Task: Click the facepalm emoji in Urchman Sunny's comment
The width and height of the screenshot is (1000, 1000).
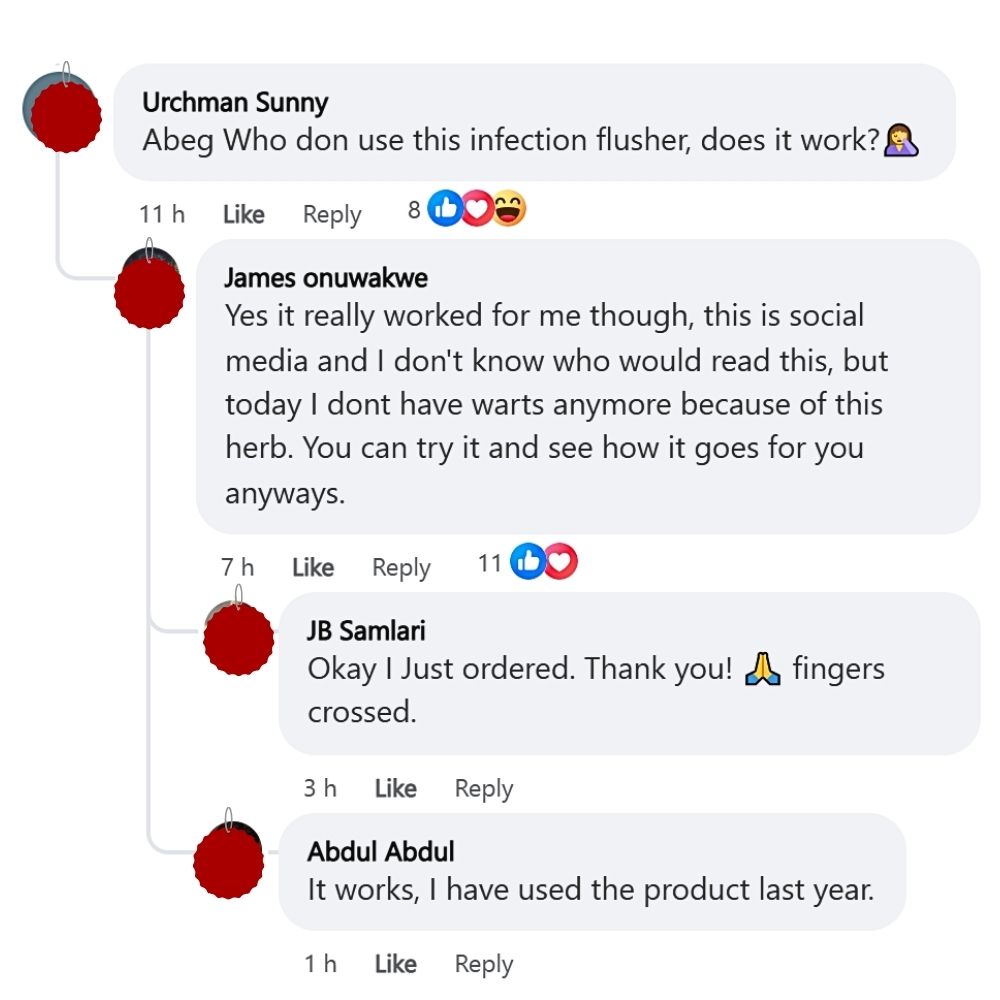Action: coord(902,140)
